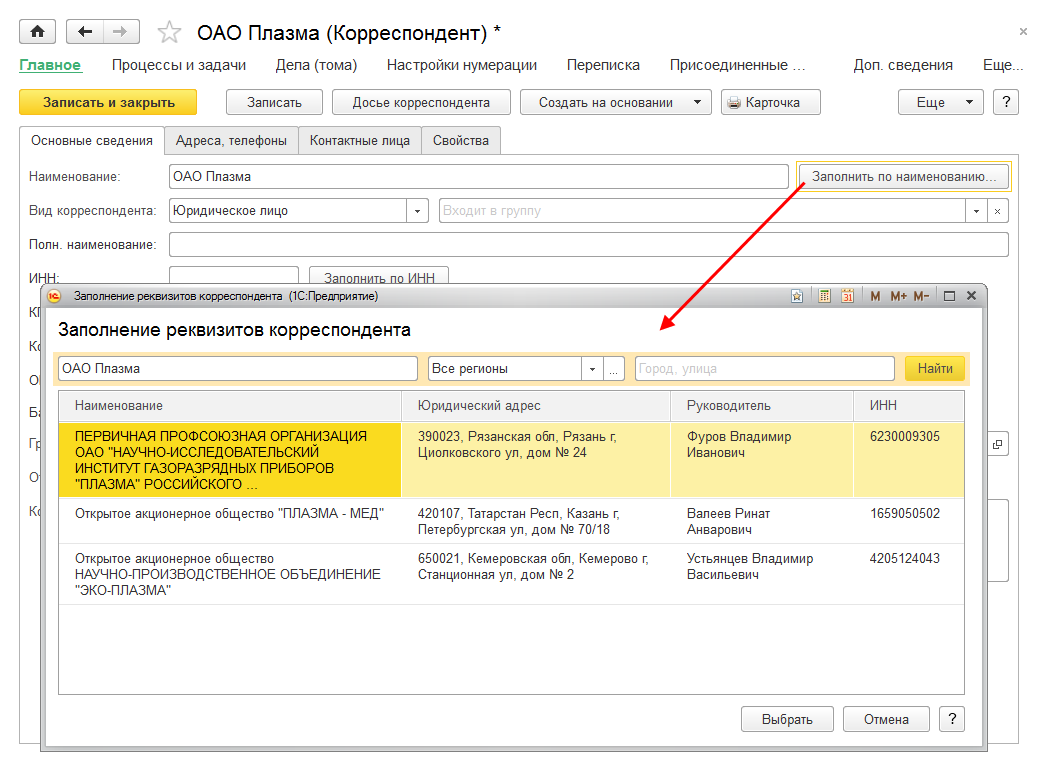1045x758 pixels.
Task: Open Досье корреспондента
Action: 421,102
